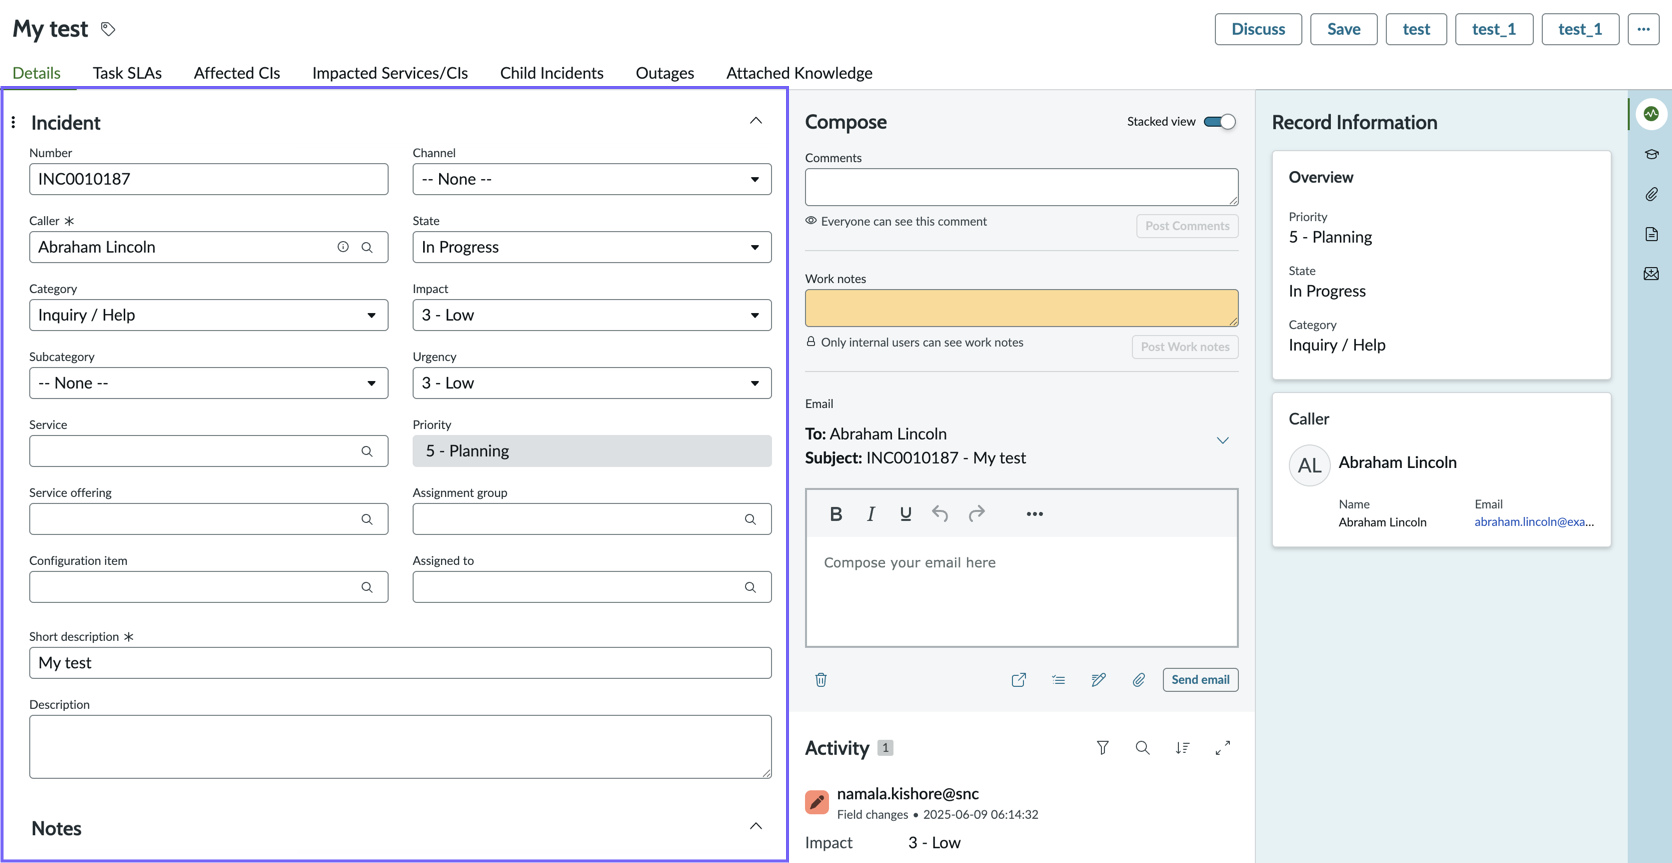Open the State dropdown
1672x863 pixels.
point(592,247)
